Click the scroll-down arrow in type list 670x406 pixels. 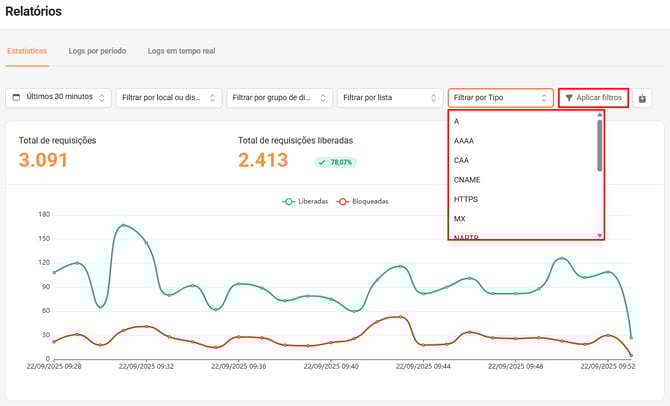600,236
